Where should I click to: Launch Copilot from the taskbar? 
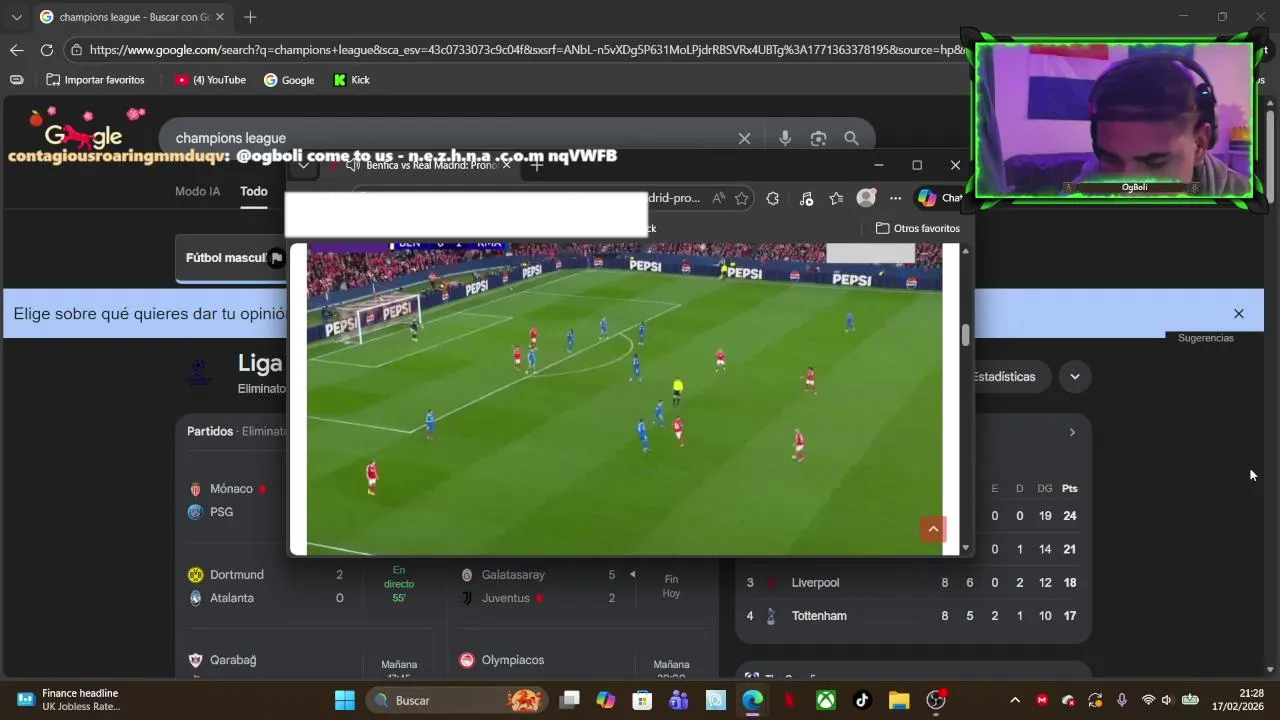(x=606, y=700)
